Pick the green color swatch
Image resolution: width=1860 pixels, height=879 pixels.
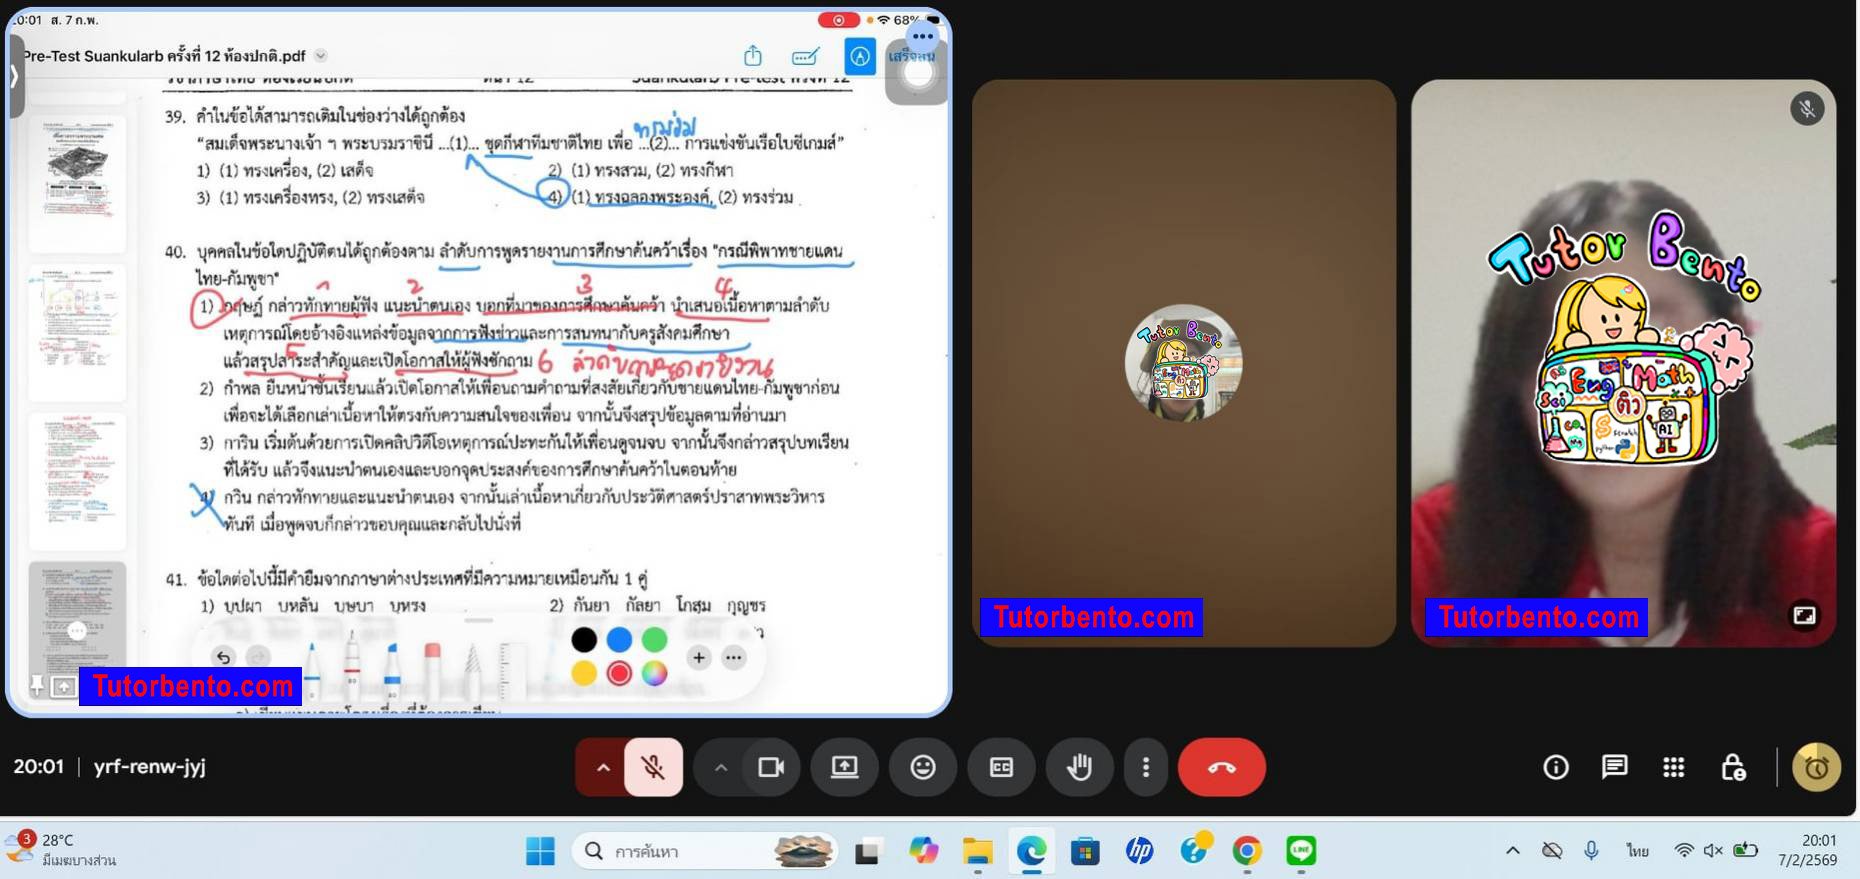click(654, 639)
